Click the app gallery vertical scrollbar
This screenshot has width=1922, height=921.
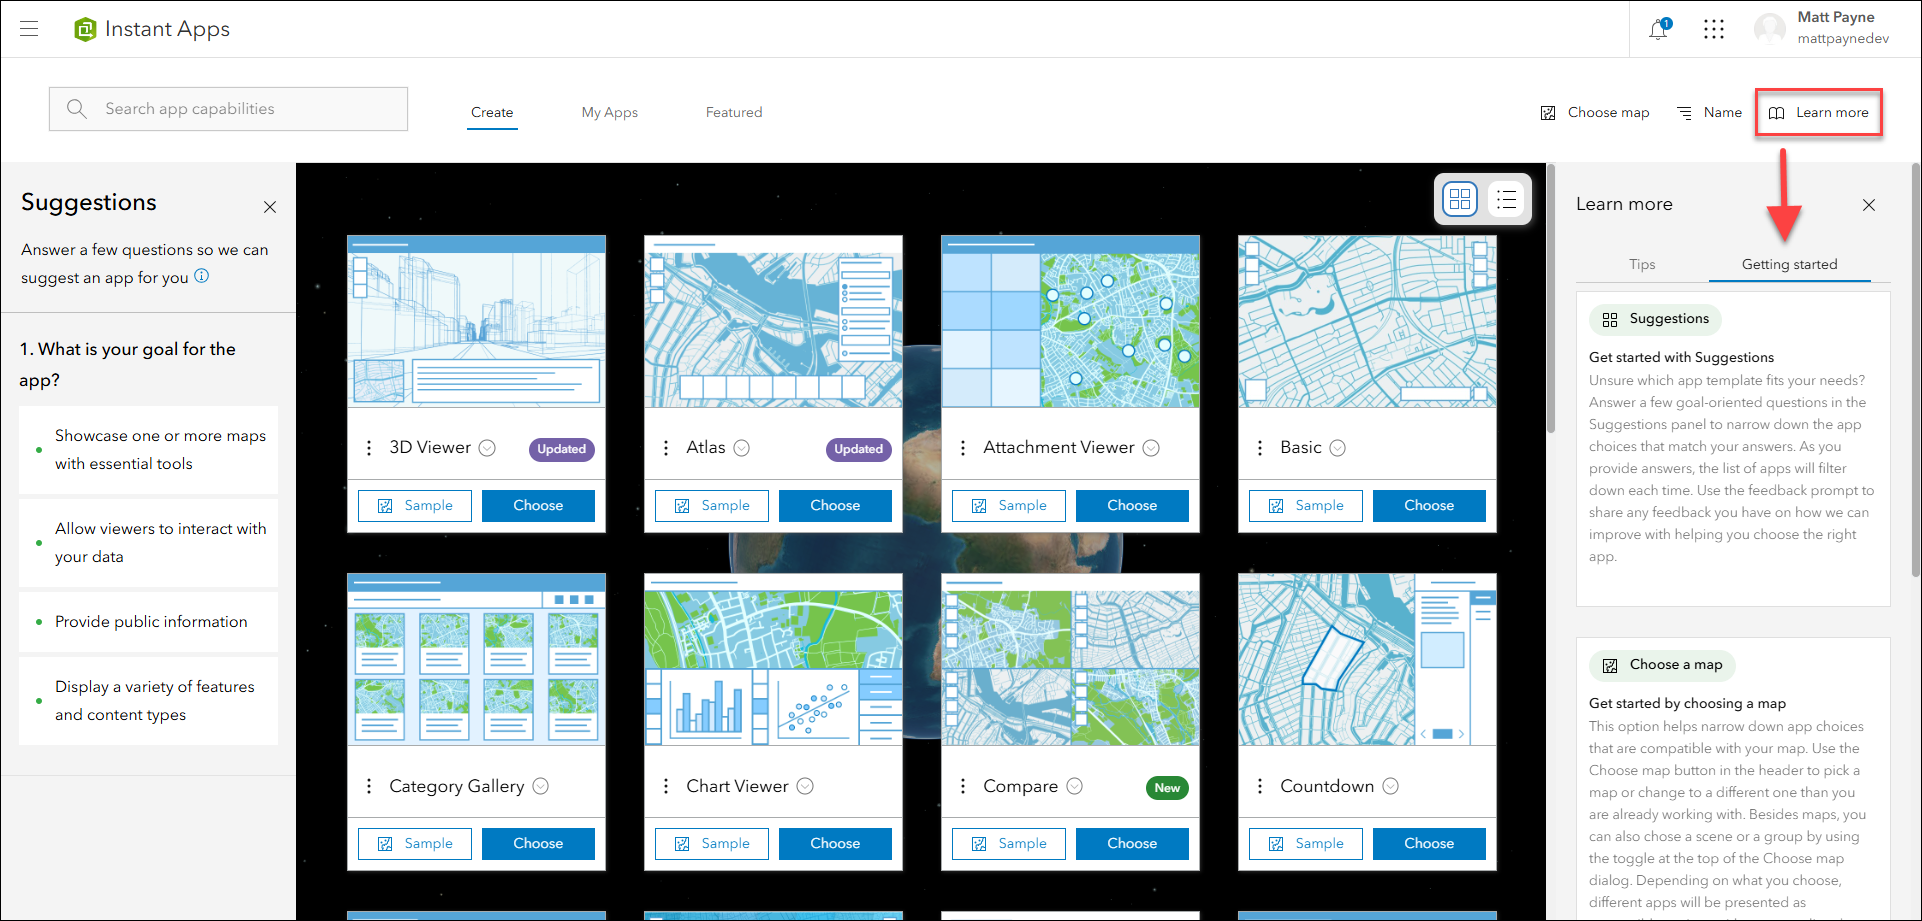pyautogui.click(x=1551, y=298)
